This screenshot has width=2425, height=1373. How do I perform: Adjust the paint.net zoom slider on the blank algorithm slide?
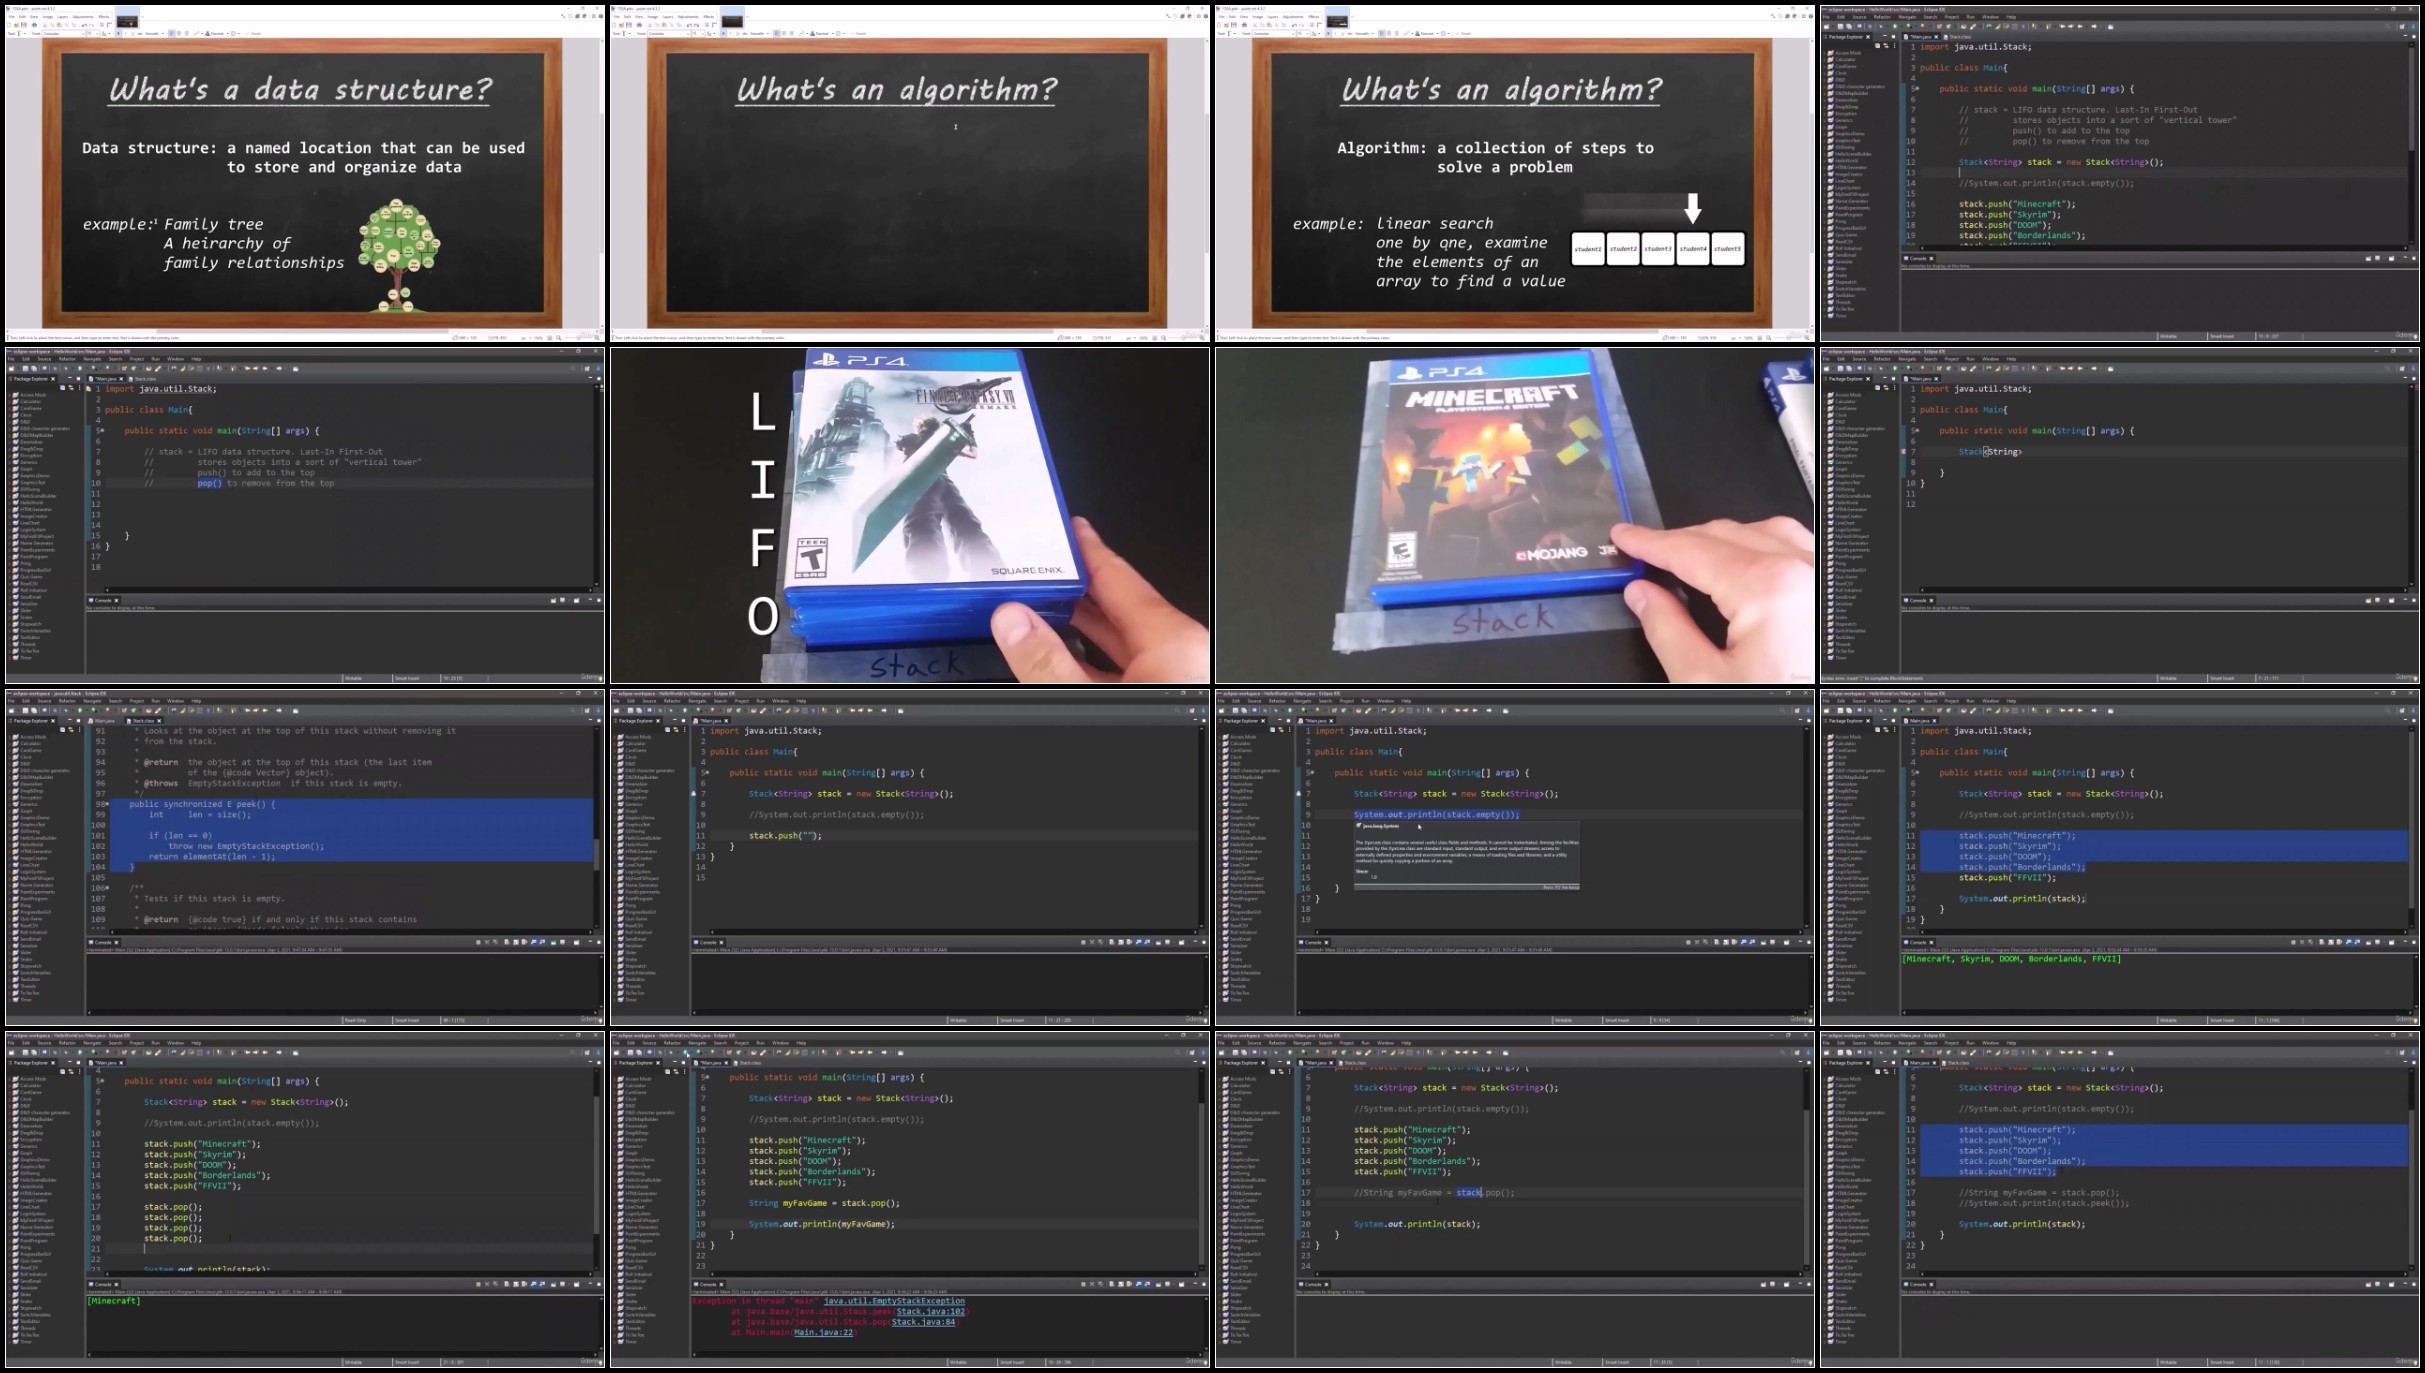1183,338
